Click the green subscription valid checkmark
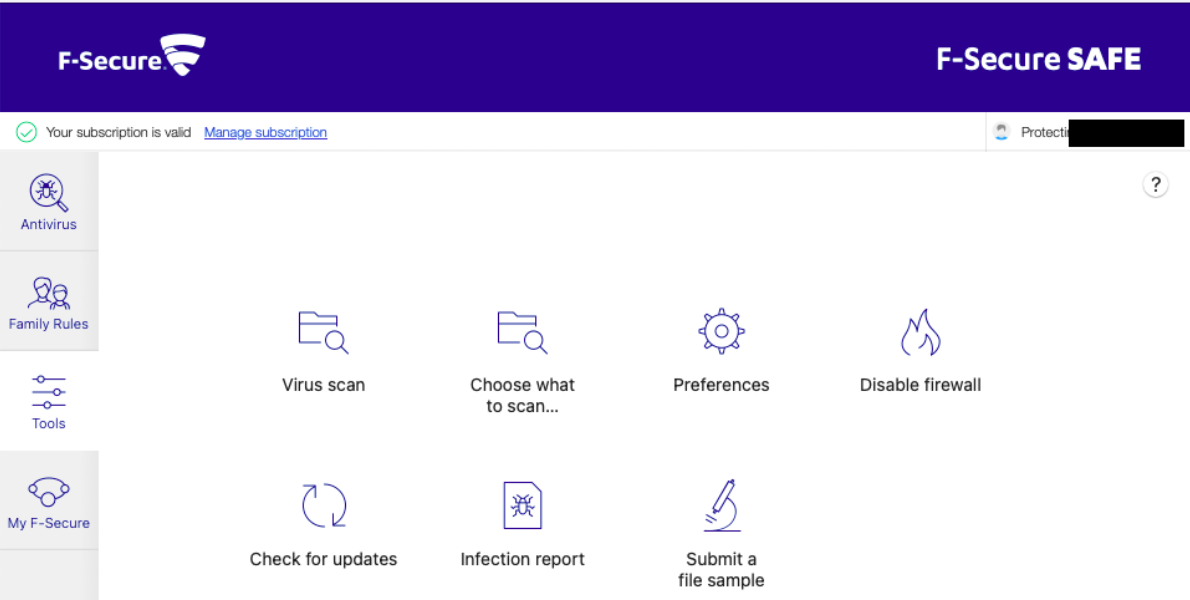 point(27,132)
